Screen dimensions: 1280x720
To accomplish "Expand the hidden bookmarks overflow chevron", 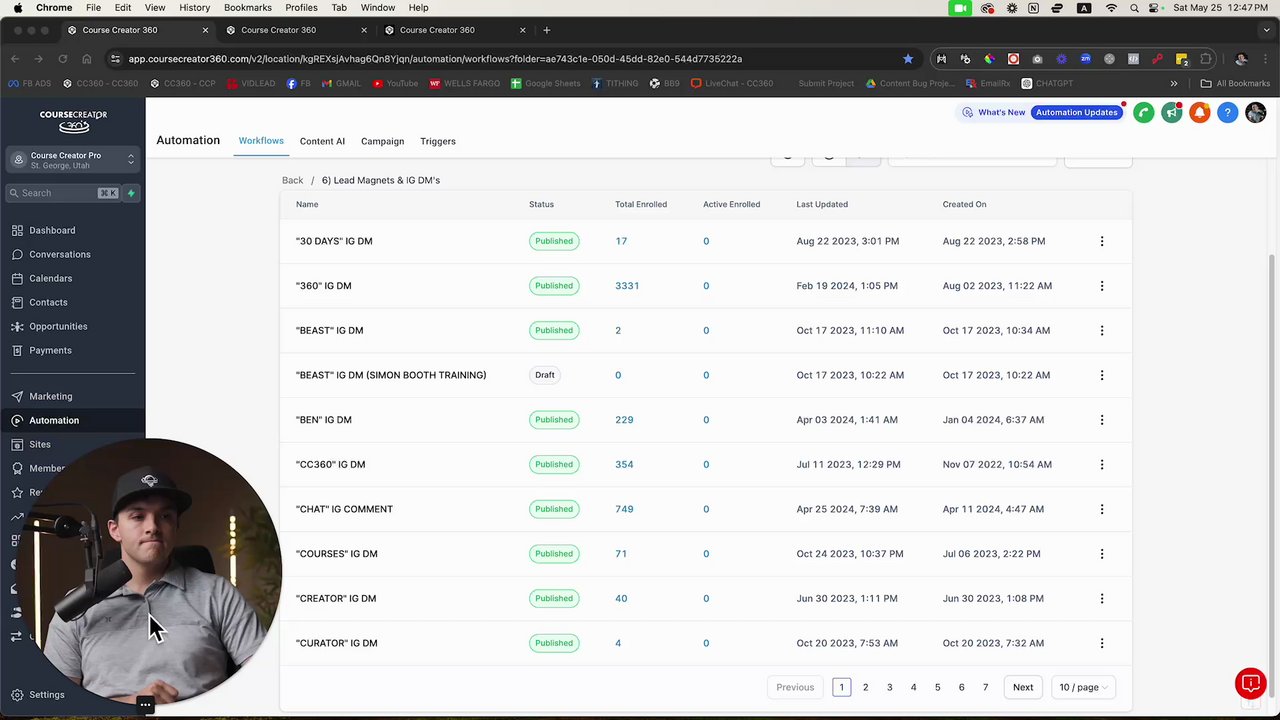I will 1174,84.
